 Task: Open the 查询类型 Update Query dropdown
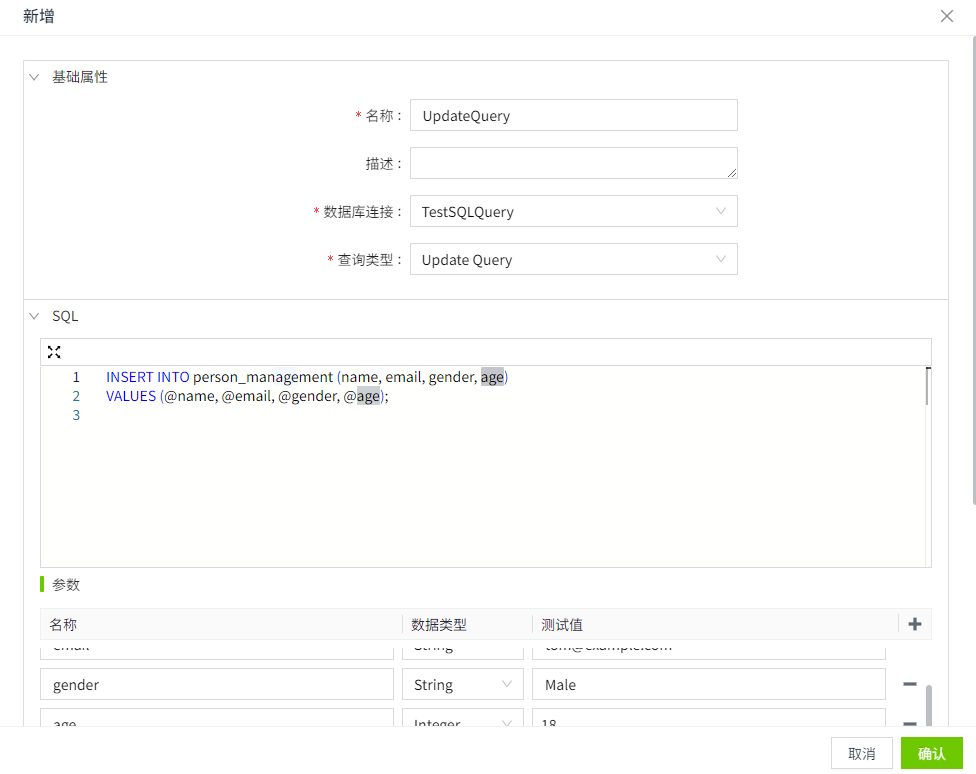[573, 260]
